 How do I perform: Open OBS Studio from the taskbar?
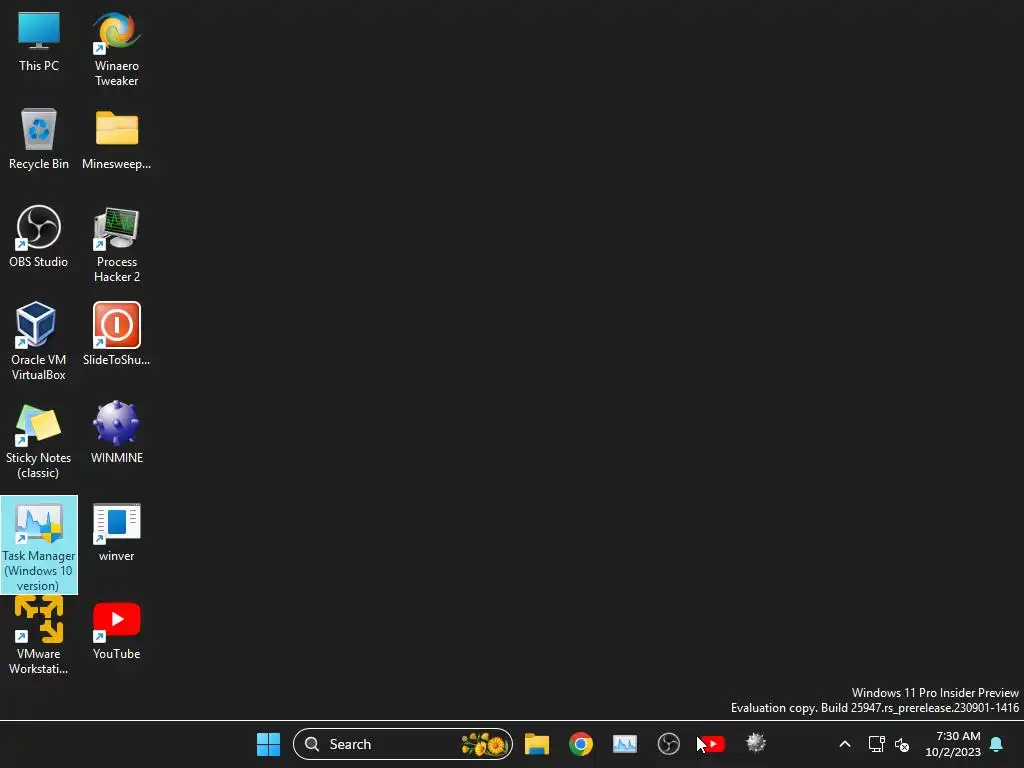tap(669, 744)
